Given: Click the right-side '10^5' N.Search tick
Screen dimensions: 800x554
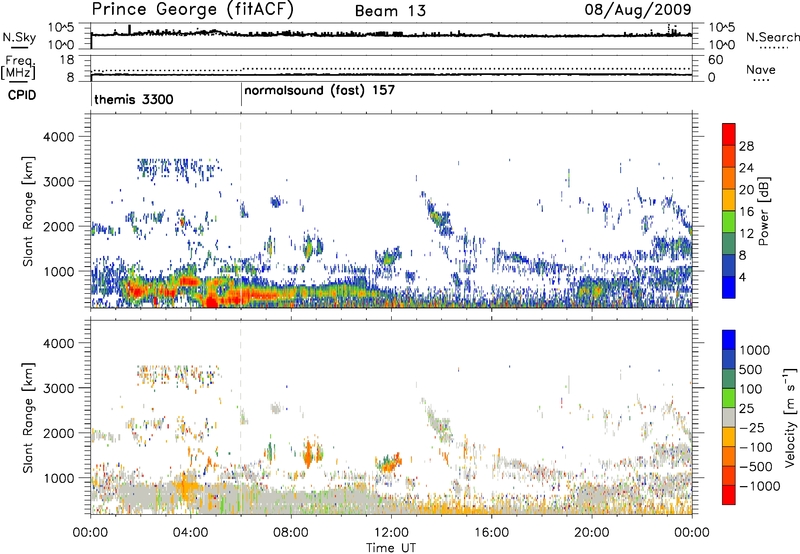Looking at the screenshot, I should tap(721, 27).
